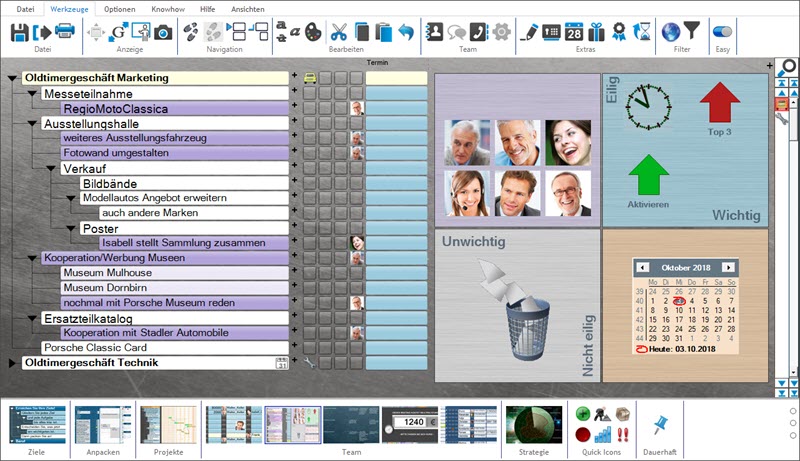Click the red Top 3 arrow
This screenshot has height=461, width=800.
coord(718,104)
